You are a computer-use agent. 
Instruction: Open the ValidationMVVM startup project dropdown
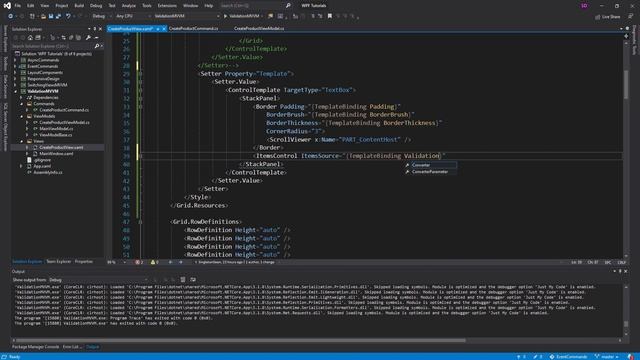(x=186, y=16)
